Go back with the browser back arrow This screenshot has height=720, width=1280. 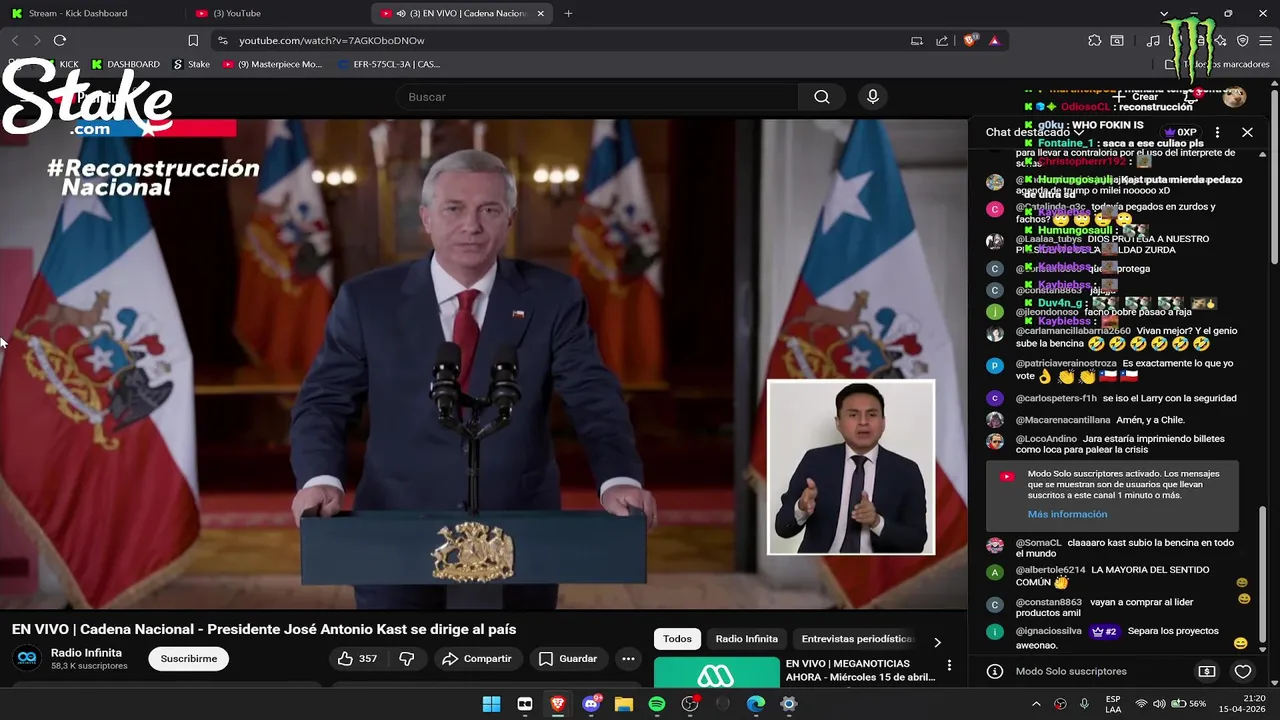[15, 40]
